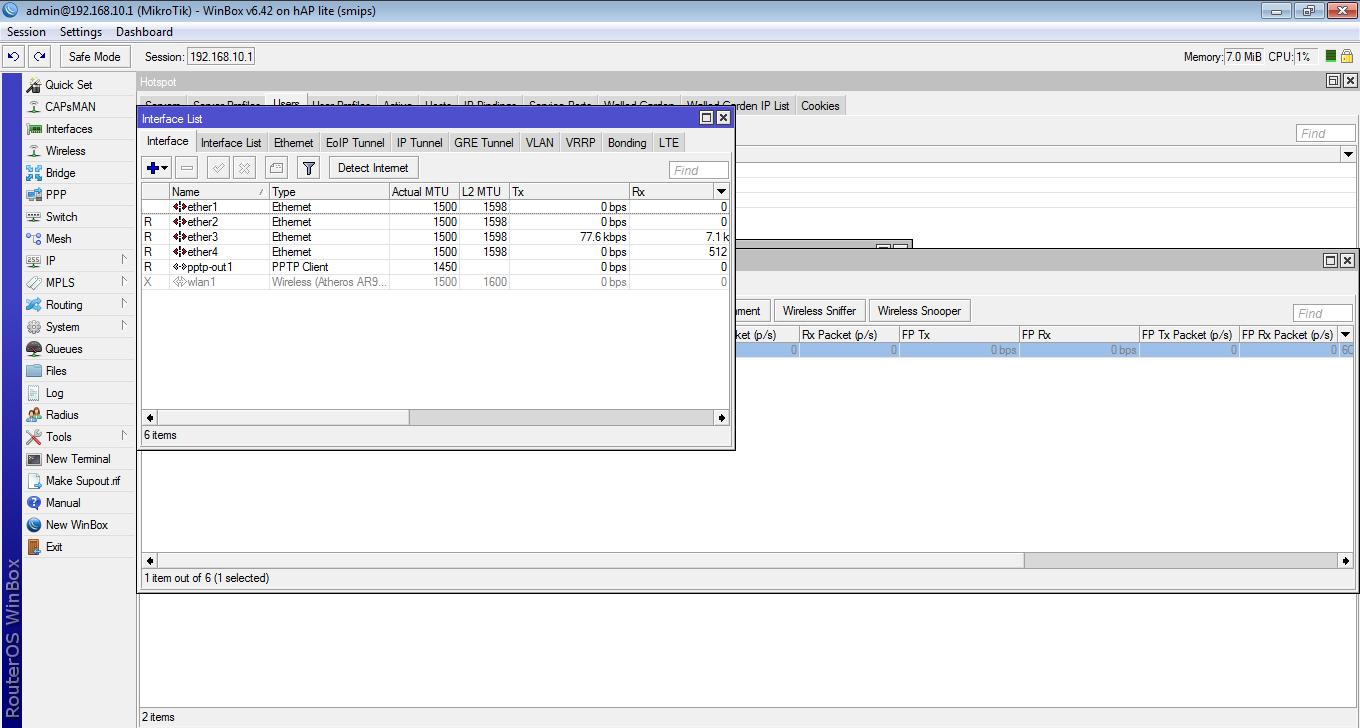
Task: Toggle Safe Mode button
Action: pos(95,57)
